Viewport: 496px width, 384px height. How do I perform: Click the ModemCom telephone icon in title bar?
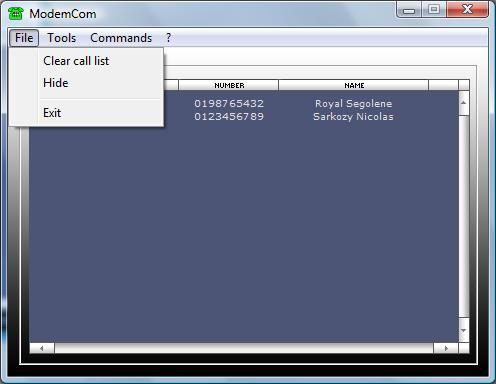click(16, 13)
